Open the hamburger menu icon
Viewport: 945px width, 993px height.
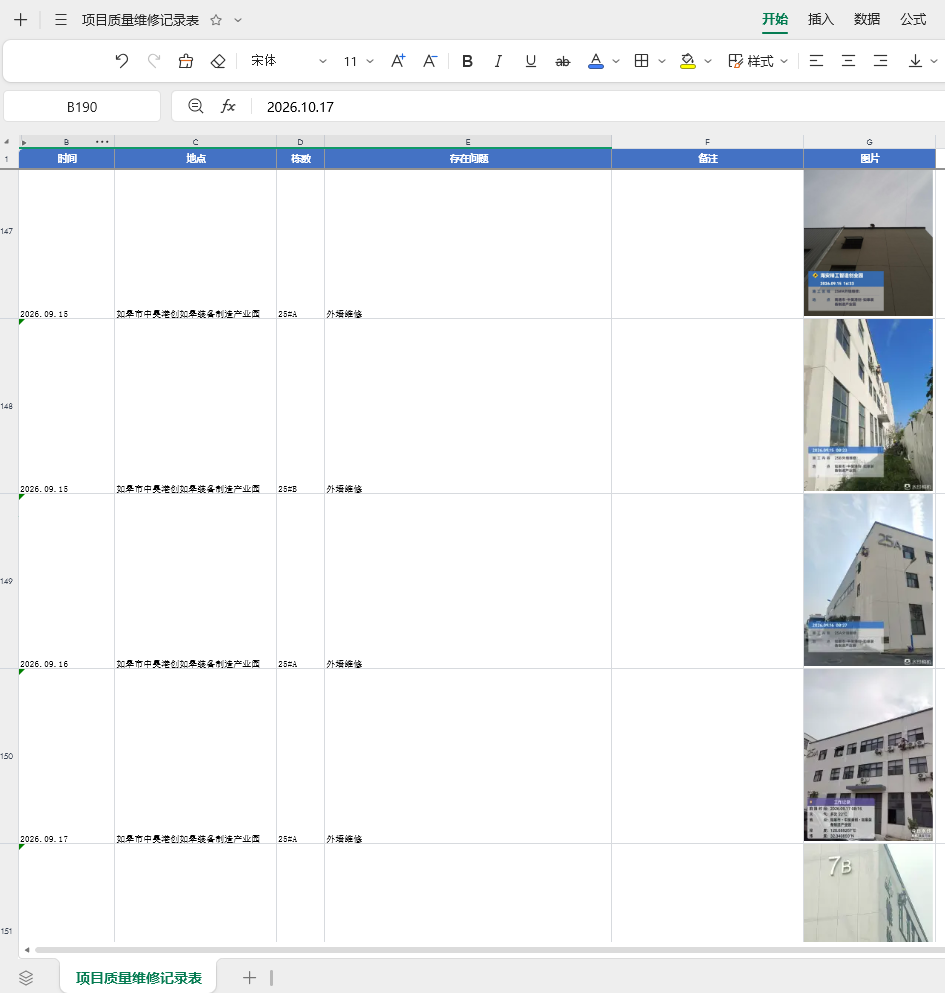[x=61, y=20]
